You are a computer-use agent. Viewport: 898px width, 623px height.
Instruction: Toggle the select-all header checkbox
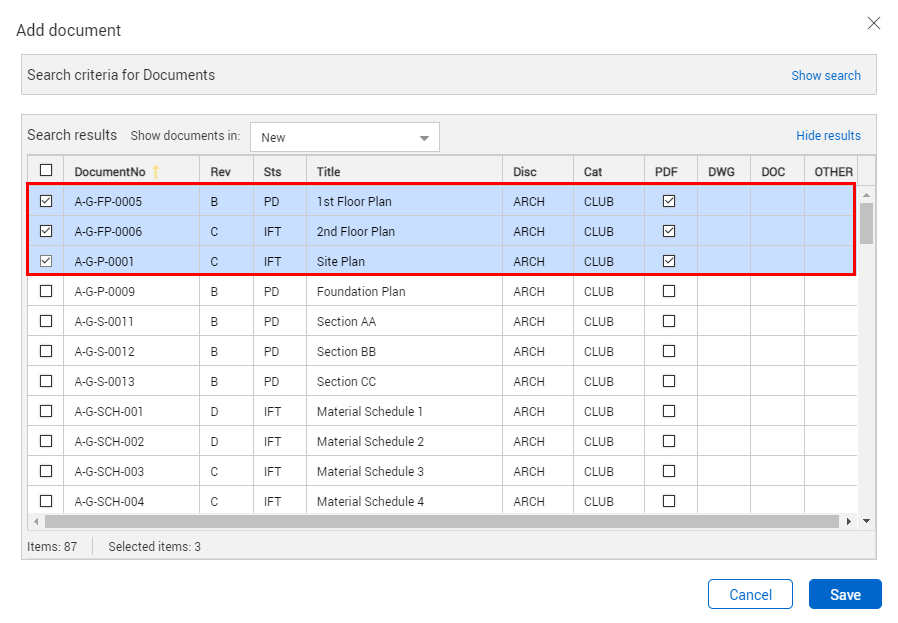(x=46, y=171)
